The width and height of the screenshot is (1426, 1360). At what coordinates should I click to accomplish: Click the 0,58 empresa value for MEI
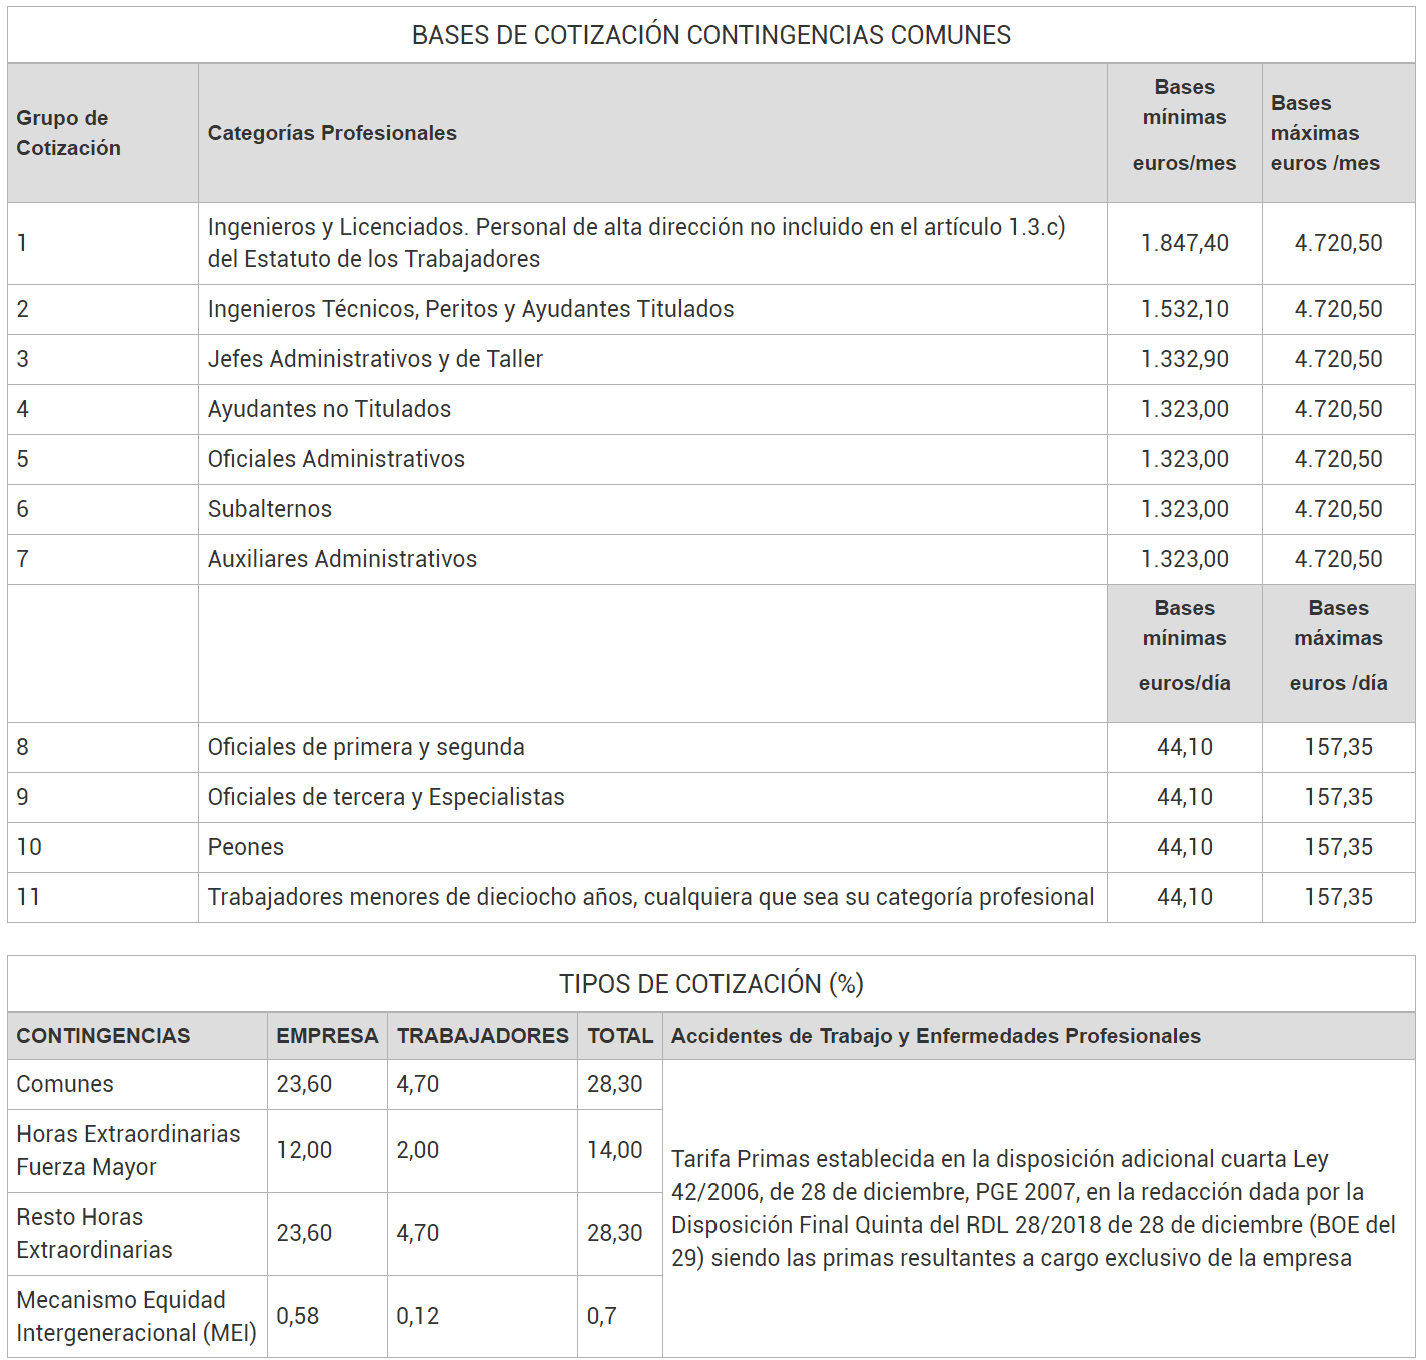pyautogui.click(x=298, y=1316)
